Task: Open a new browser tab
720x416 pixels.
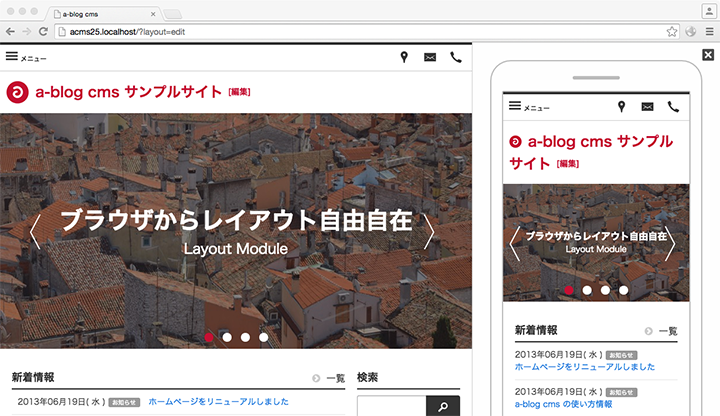Action: pos(173,14)
